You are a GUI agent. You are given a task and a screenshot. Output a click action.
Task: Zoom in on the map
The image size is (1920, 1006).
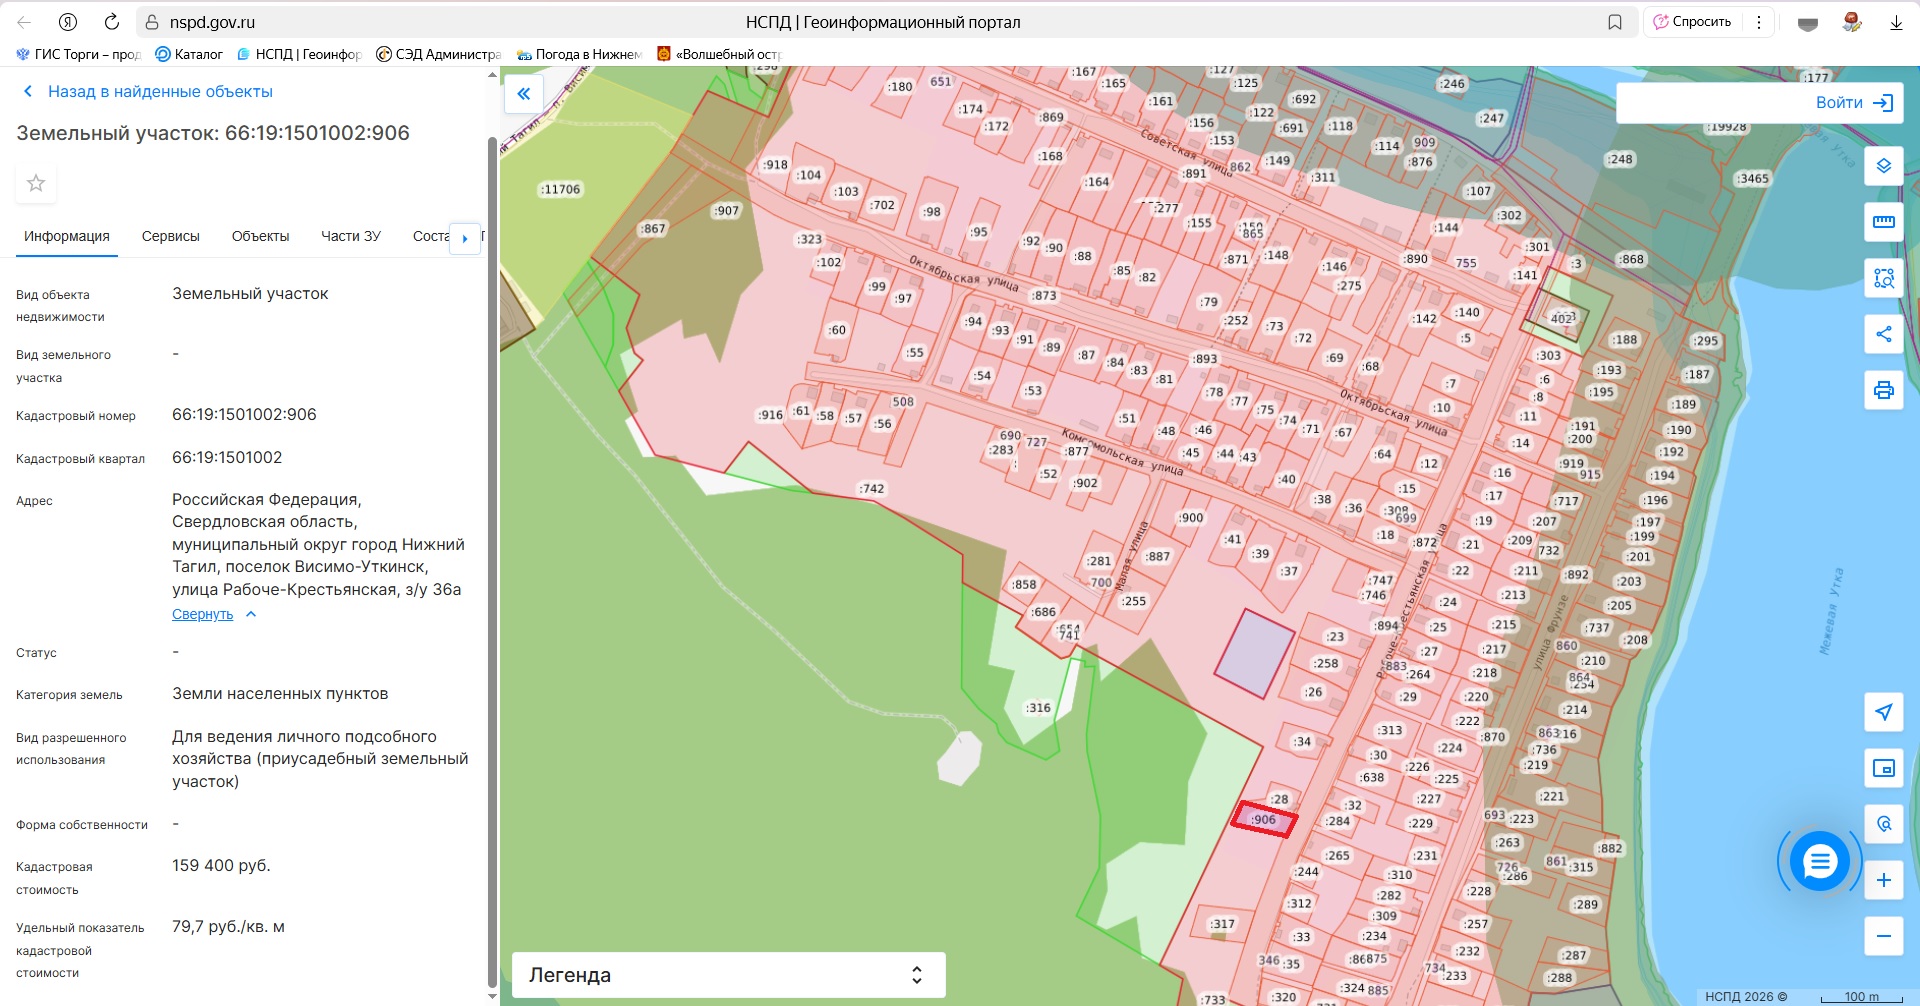(x=1883, y=880)
